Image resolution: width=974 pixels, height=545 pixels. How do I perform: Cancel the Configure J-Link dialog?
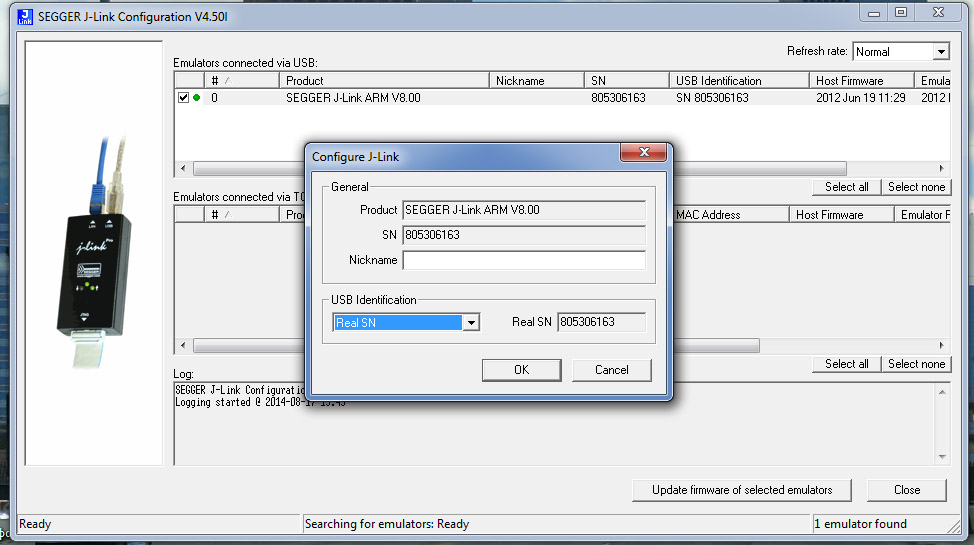pos(611,370)
